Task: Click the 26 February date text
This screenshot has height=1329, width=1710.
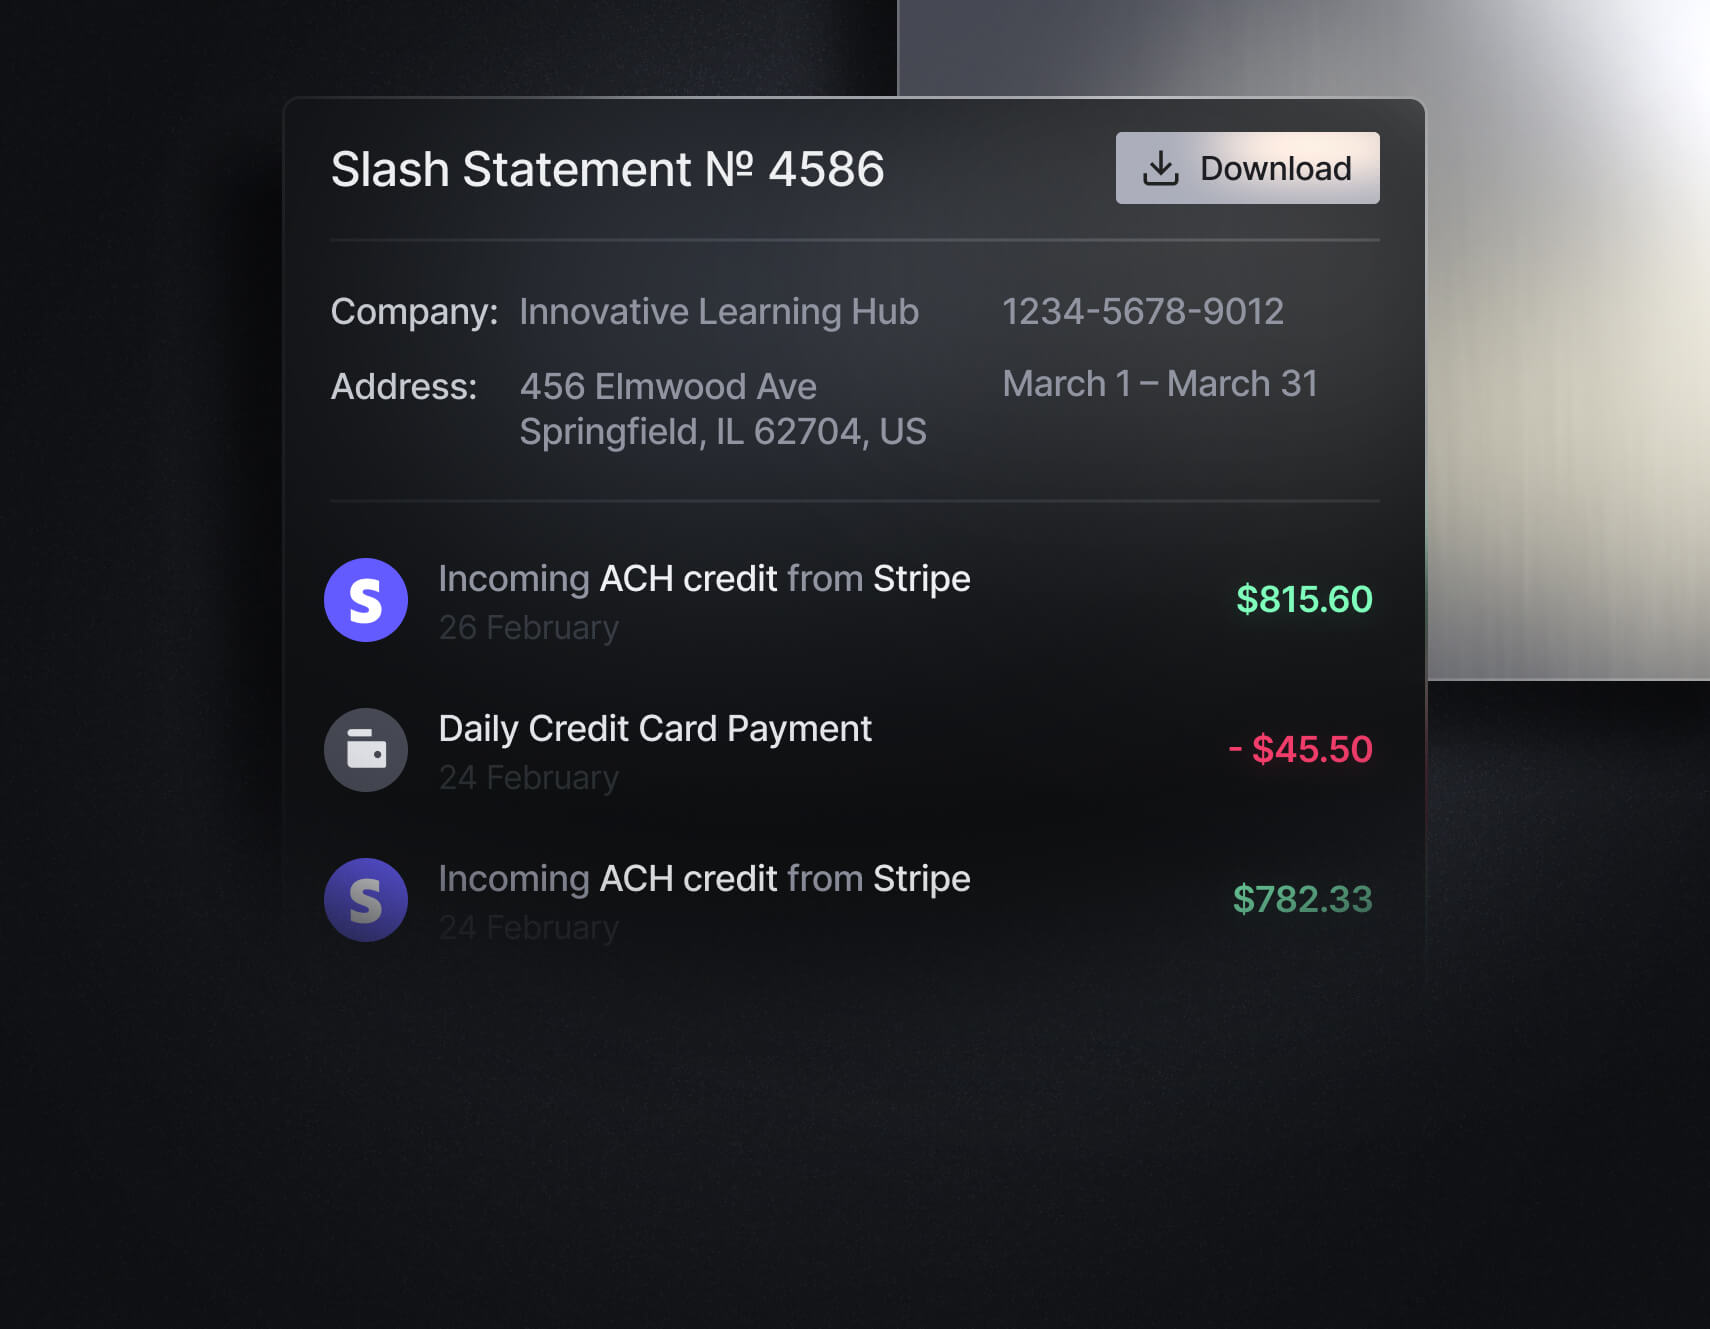Action: (529, 628)
